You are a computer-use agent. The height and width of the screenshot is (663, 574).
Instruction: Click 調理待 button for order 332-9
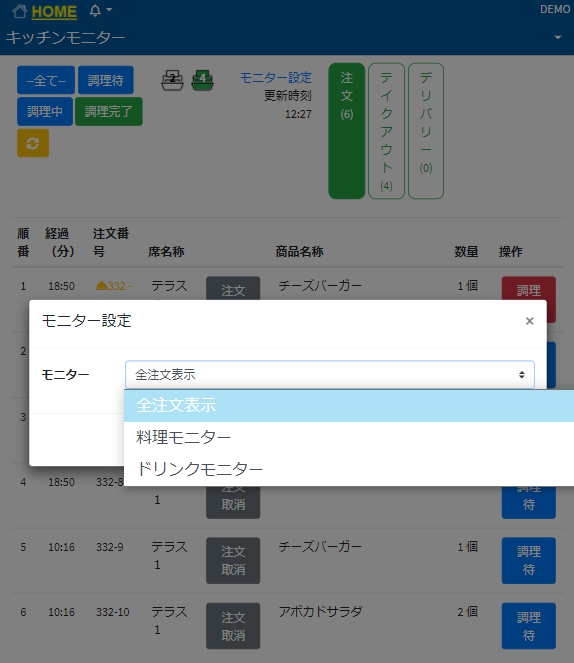(x=528, y=561)
